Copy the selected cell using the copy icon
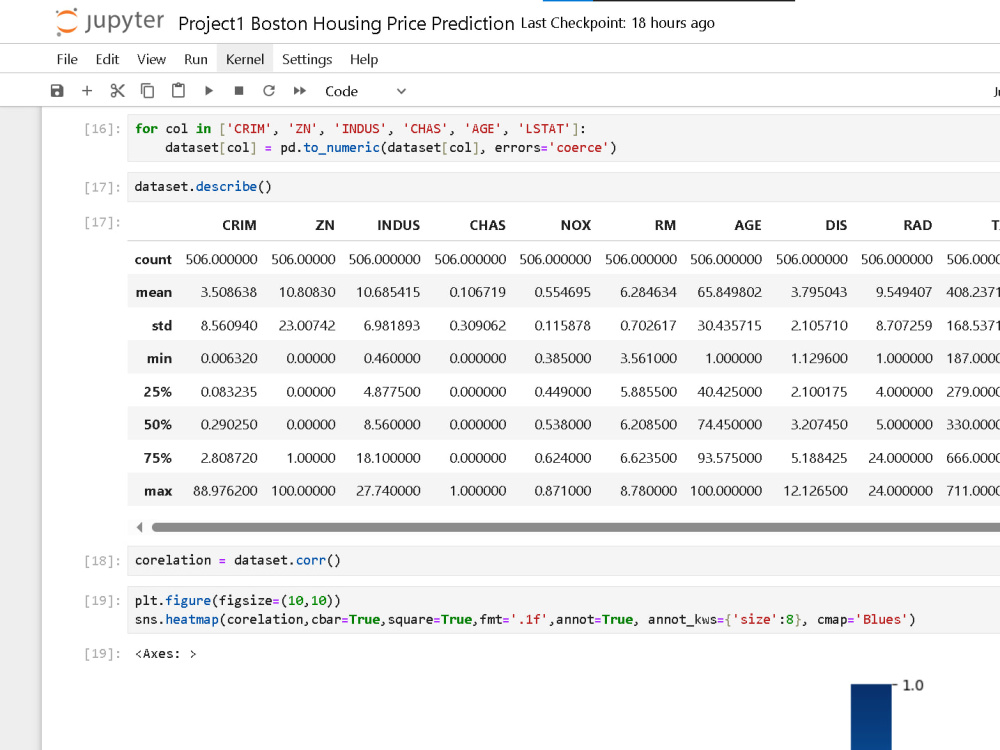1000x750 pixels. click(x=147, y=91)
